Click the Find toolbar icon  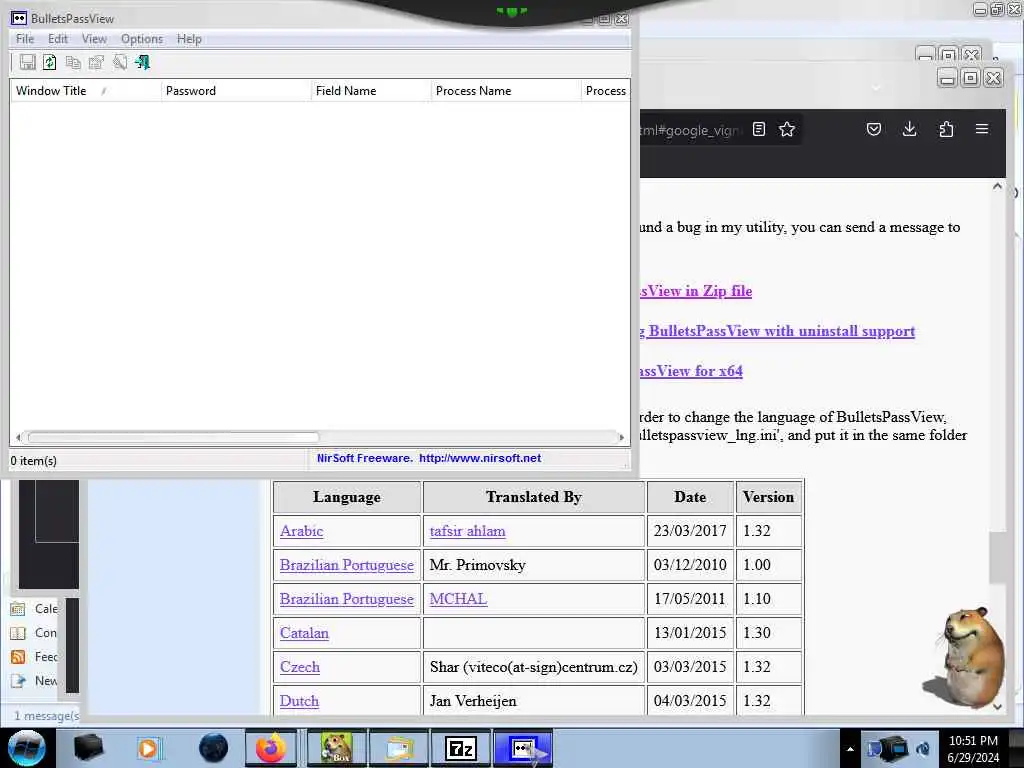tap(120, 62)
